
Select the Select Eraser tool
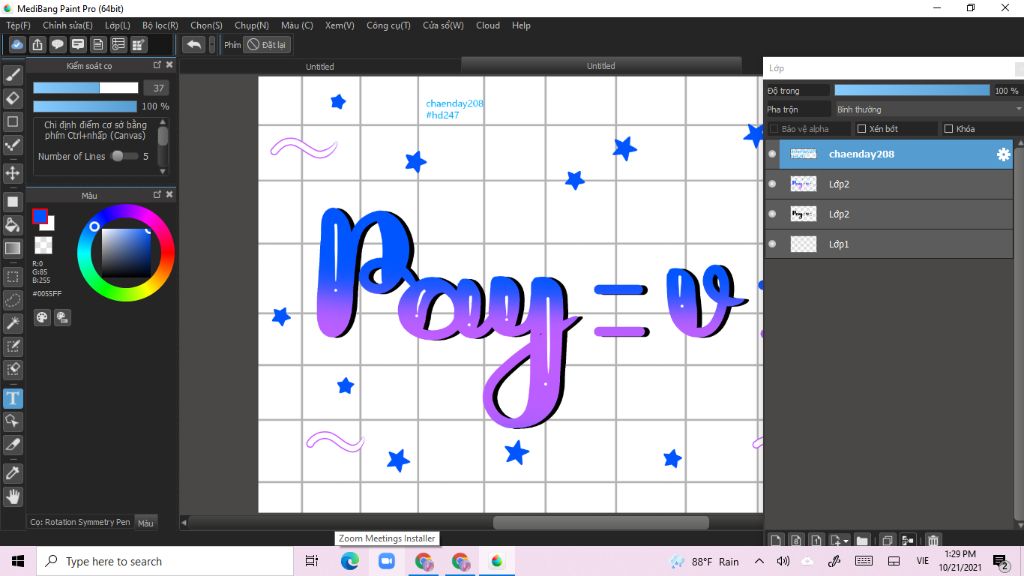pyautogui.click(x=12, y=369)
